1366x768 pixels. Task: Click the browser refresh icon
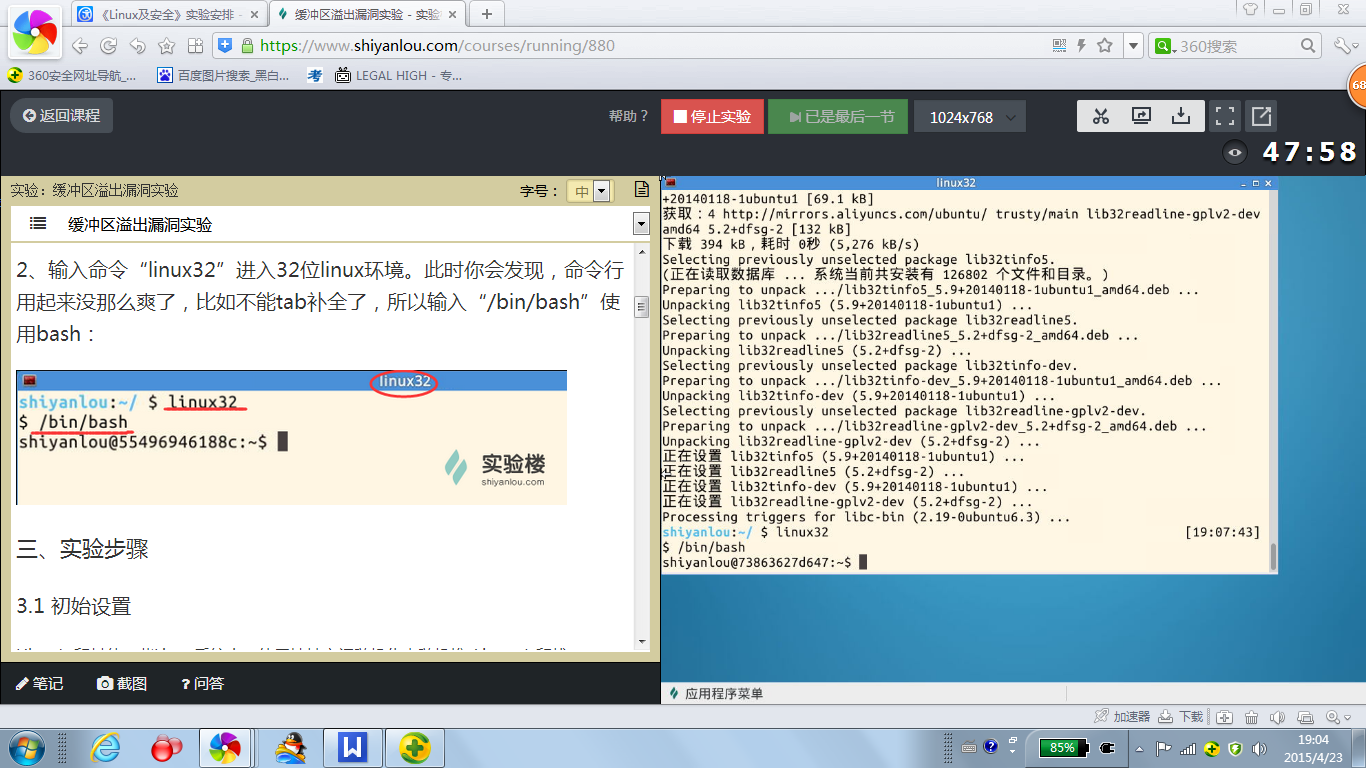click(x=108, y=46)
